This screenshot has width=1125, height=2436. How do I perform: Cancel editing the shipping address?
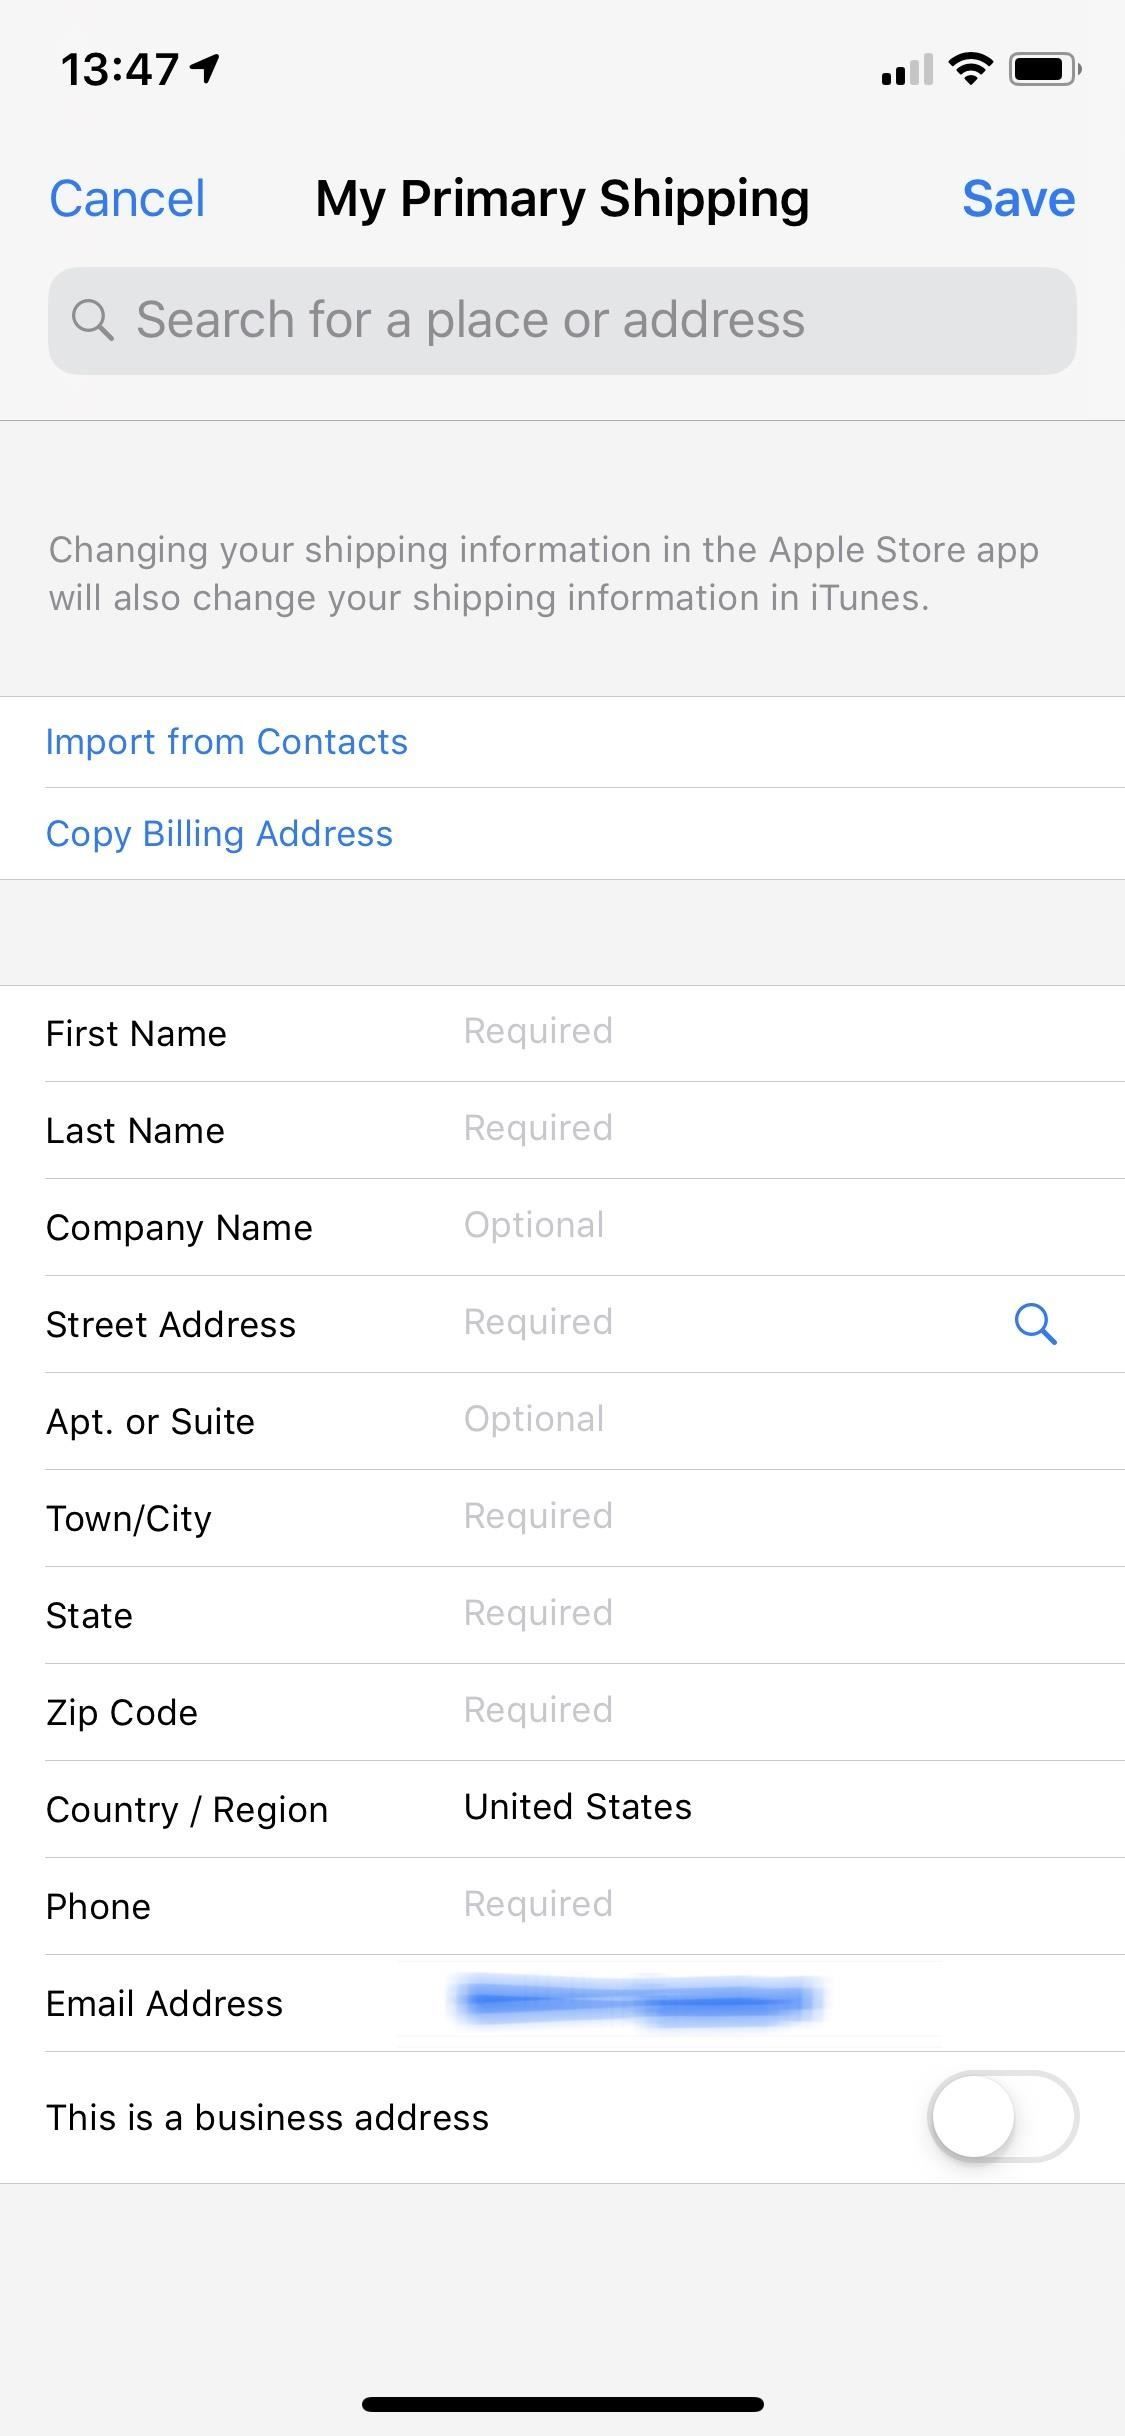click(127, 198)
